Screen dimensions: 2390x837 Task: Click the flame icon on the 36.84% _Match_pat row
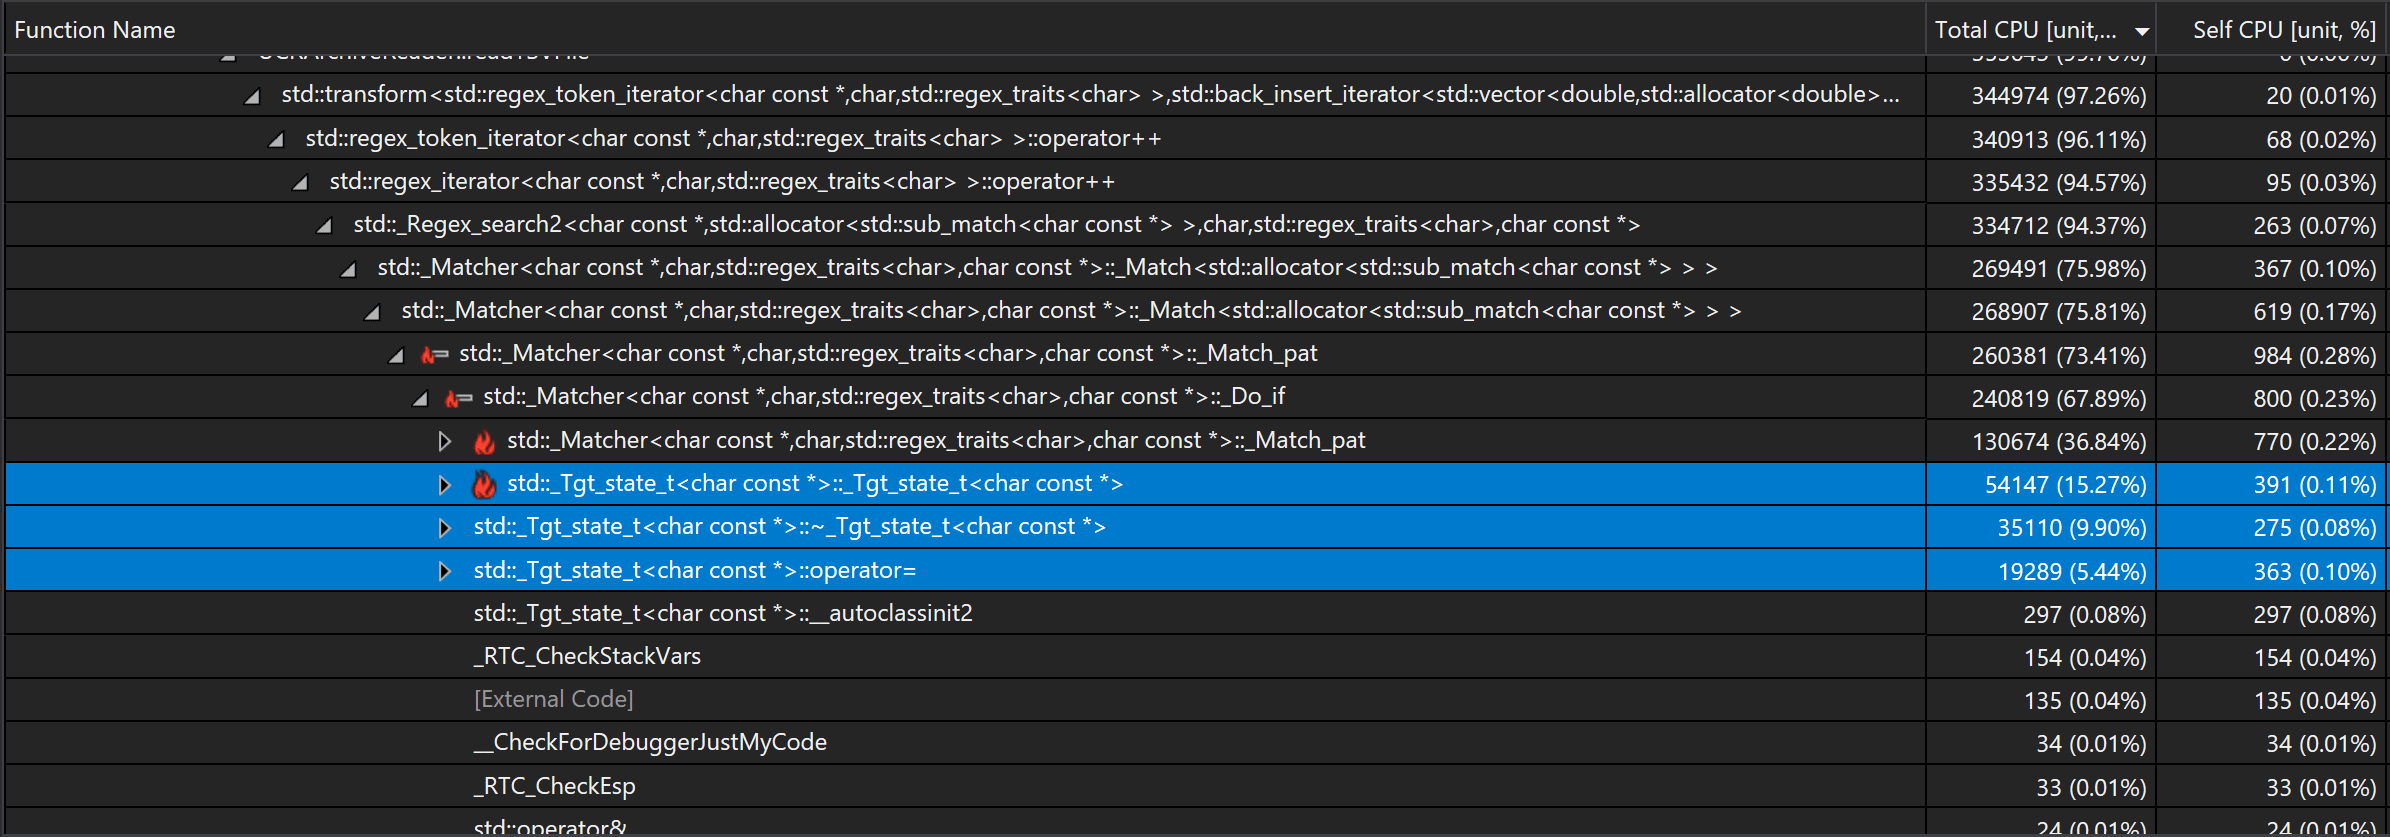point(484,442)
